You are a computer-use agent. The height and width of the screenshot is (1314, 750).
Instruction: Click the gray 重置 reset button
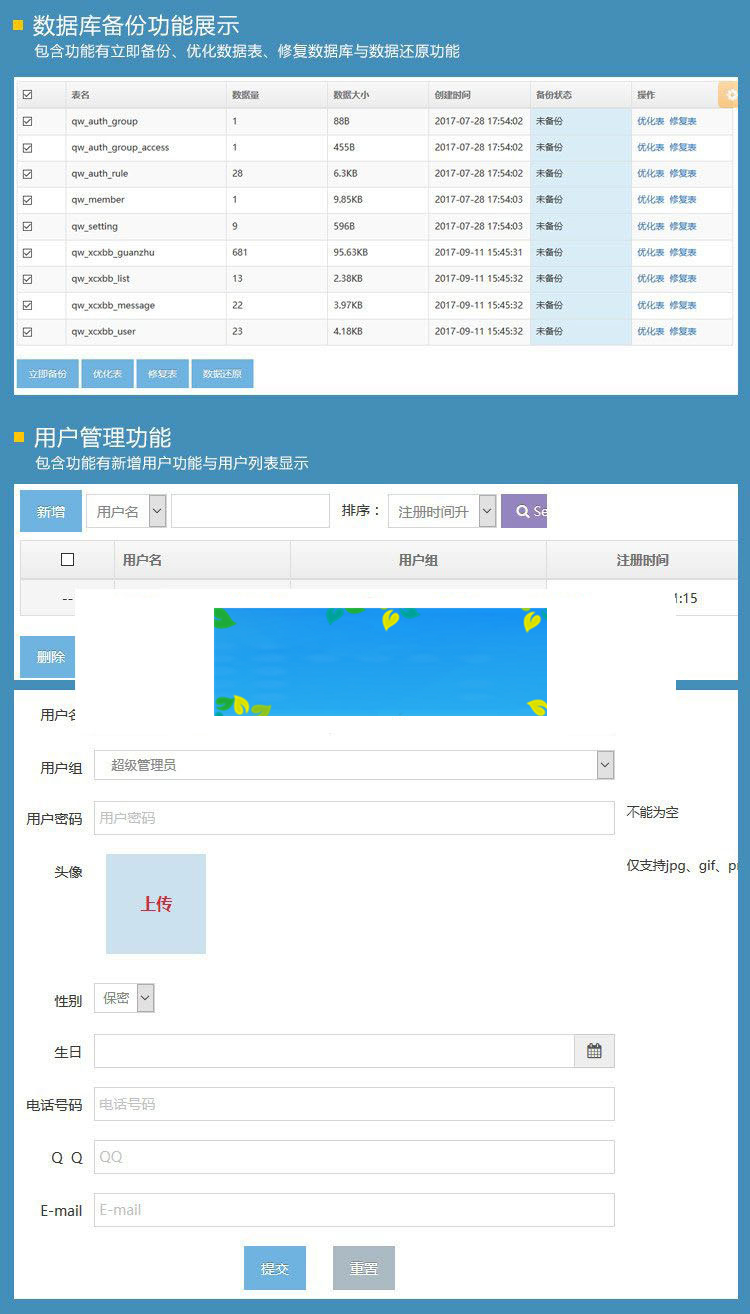(x=364, y=1268)
